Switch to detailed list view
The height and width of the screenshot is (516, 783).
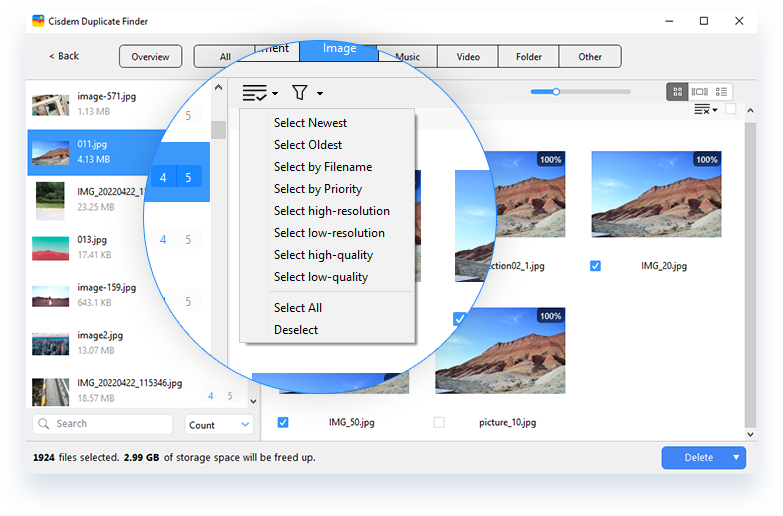722,92
